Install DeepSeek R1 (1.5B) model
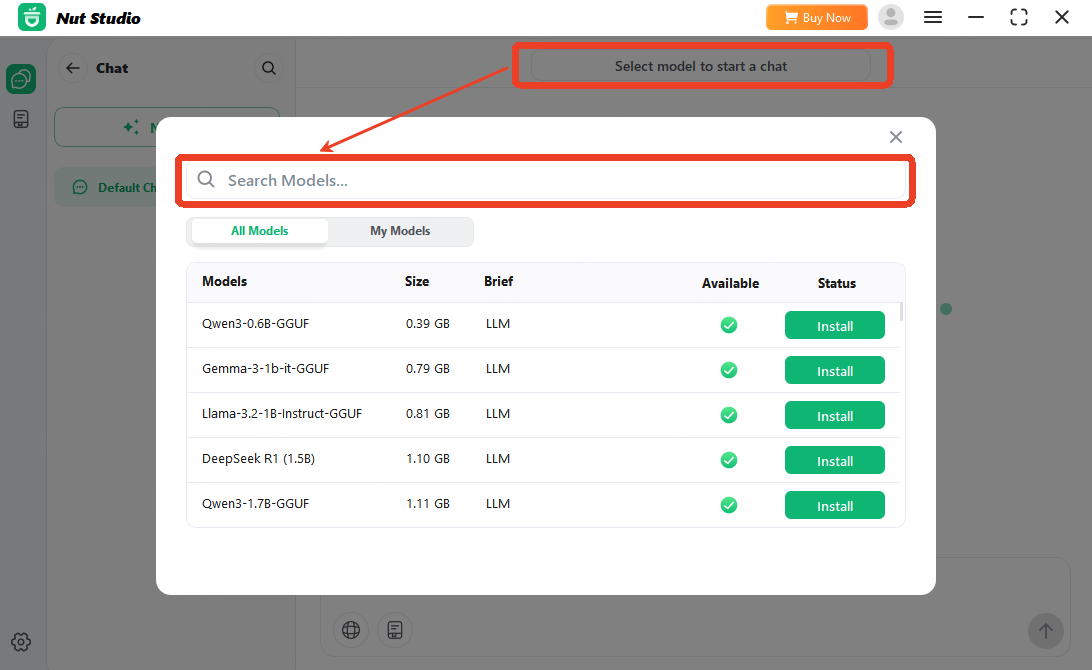This screenshot has width=1092, height=670. [834, 460]
